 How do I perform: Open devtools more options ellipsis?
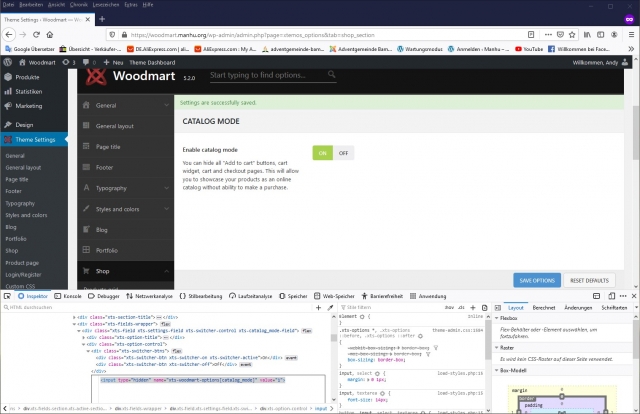click(x=623, y=296)
